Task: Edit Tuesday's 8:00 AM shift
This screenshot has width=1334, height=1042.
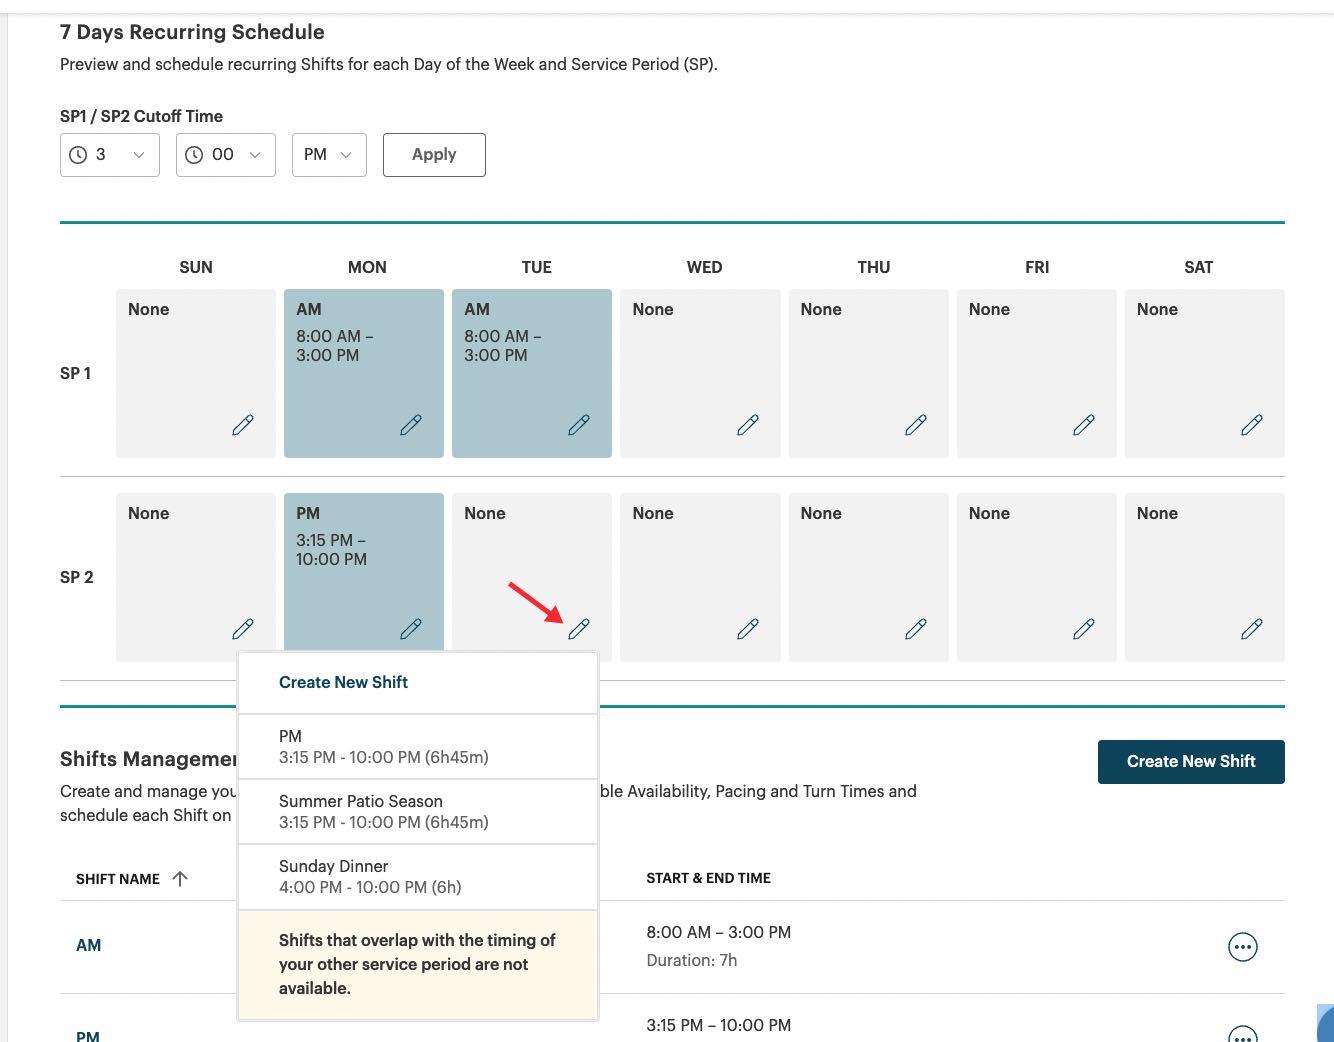Action: pyautogui.click(x=579, y=425)
